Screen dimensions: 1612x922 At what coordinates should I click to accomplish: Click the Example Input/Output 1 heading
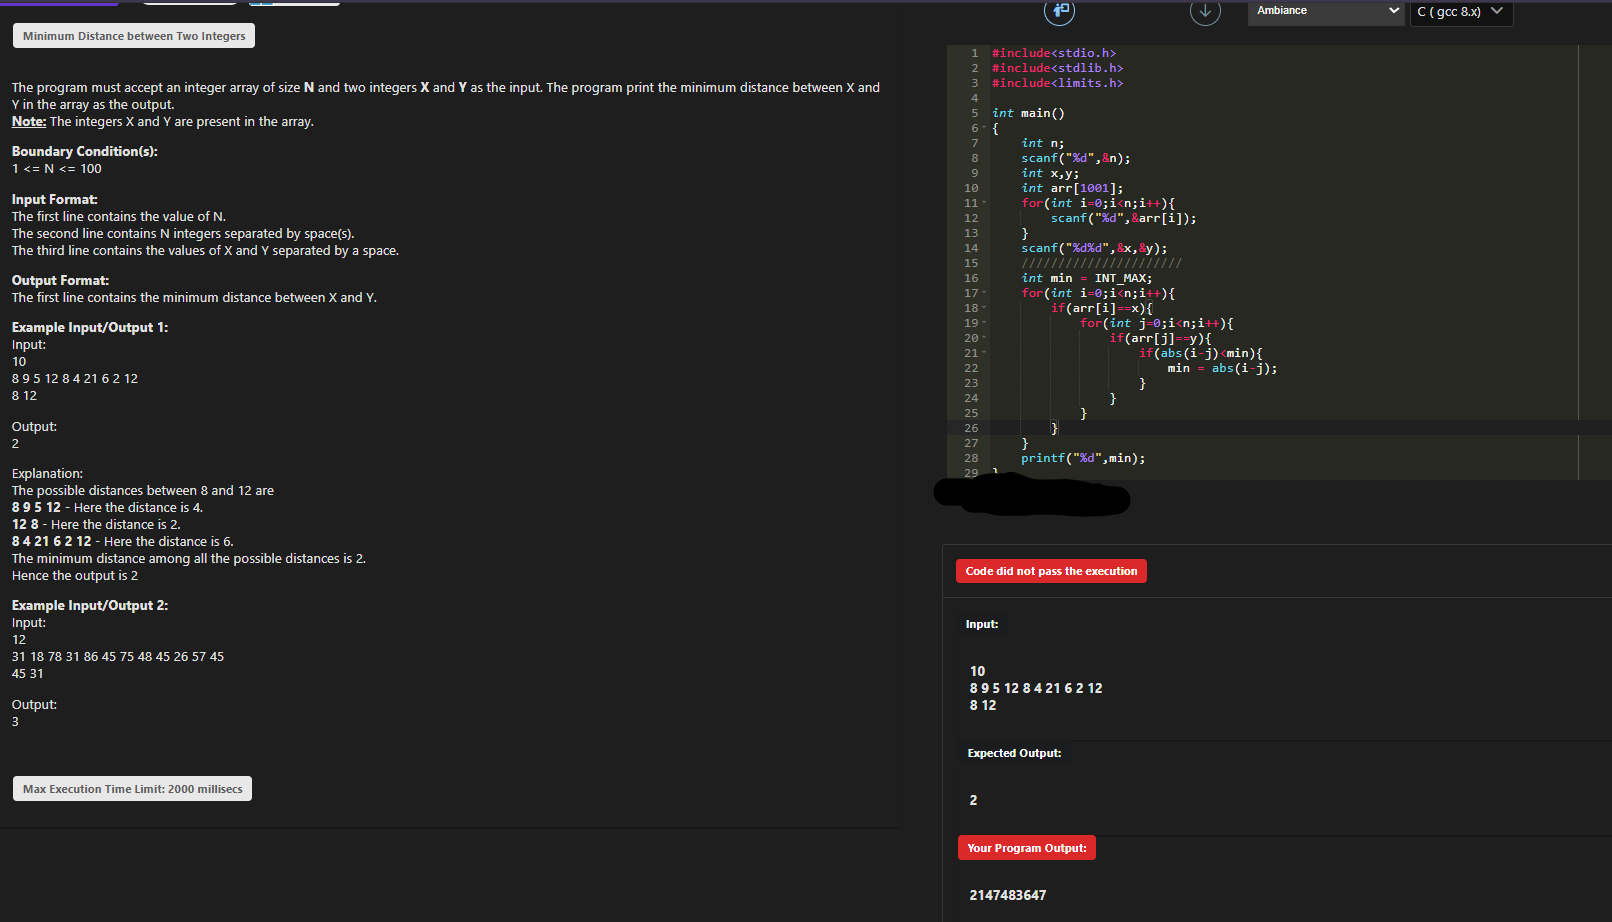(90, 327)
